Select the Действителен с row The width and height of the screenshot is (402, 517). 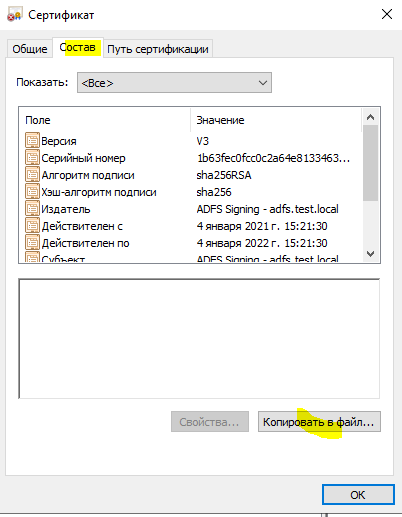[190, 226]
